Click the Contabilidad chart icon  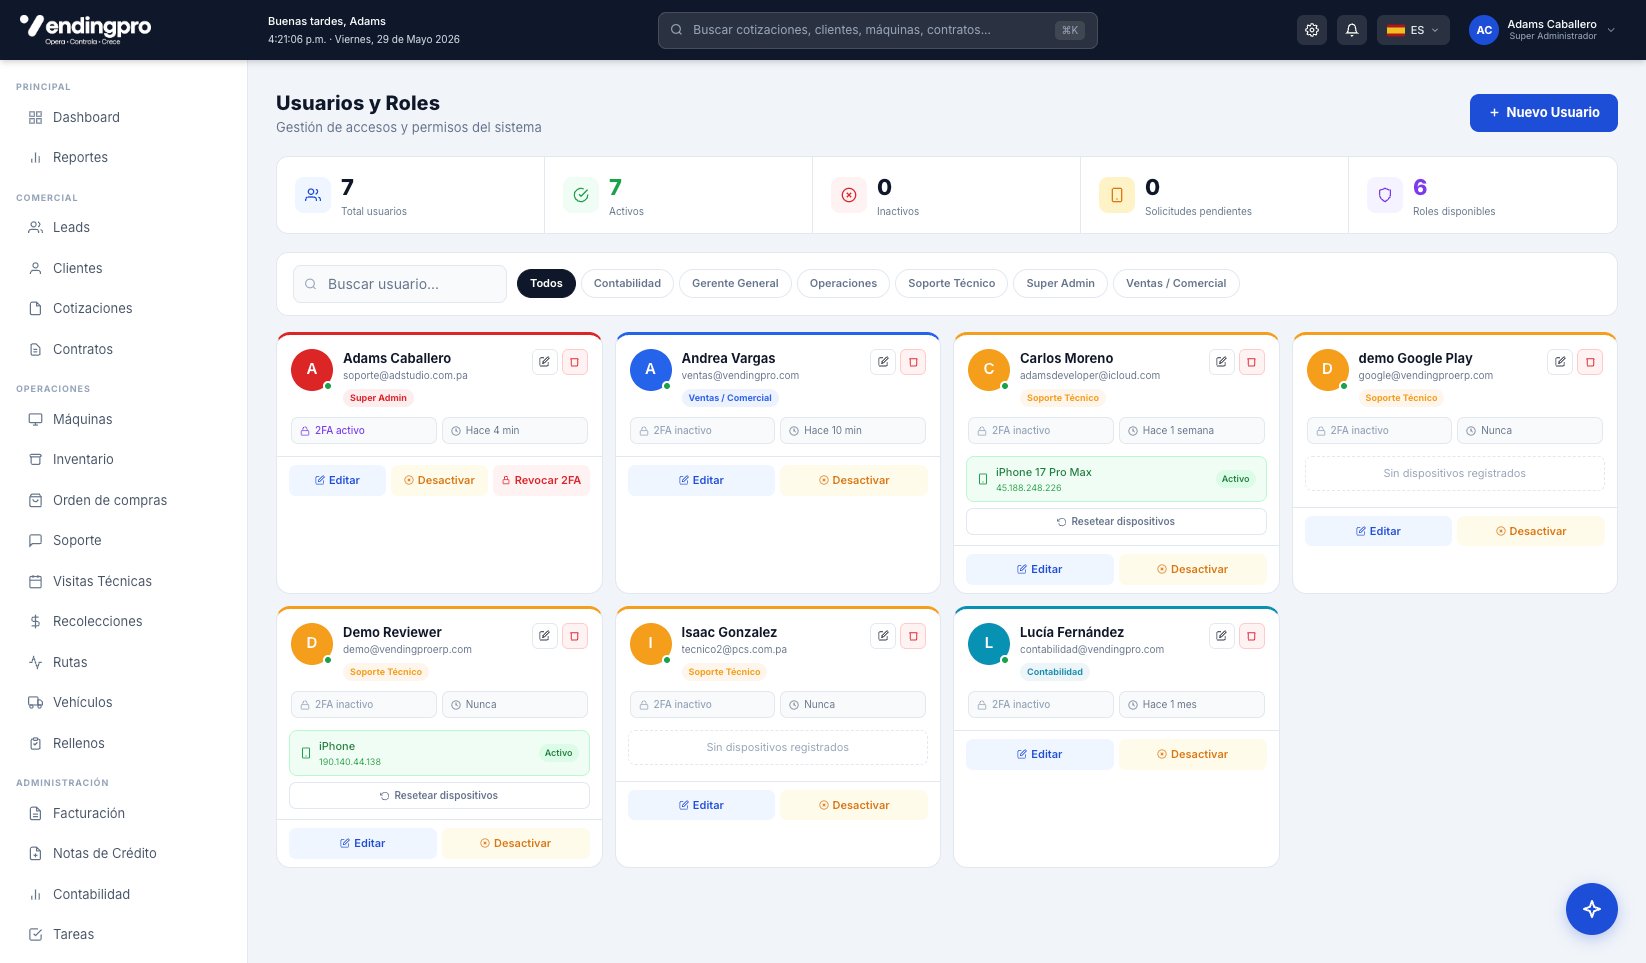click(35, 894)
